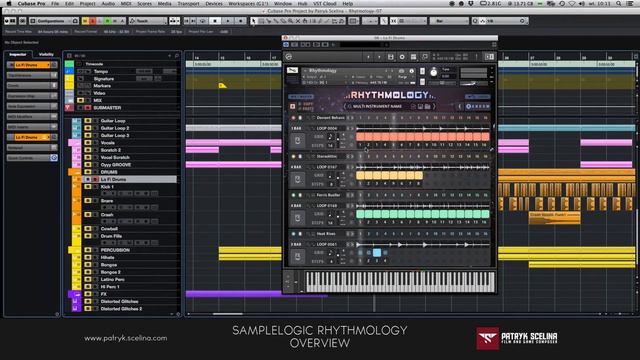Click the Kick 1 track monitor button

(x=88, y=187)
